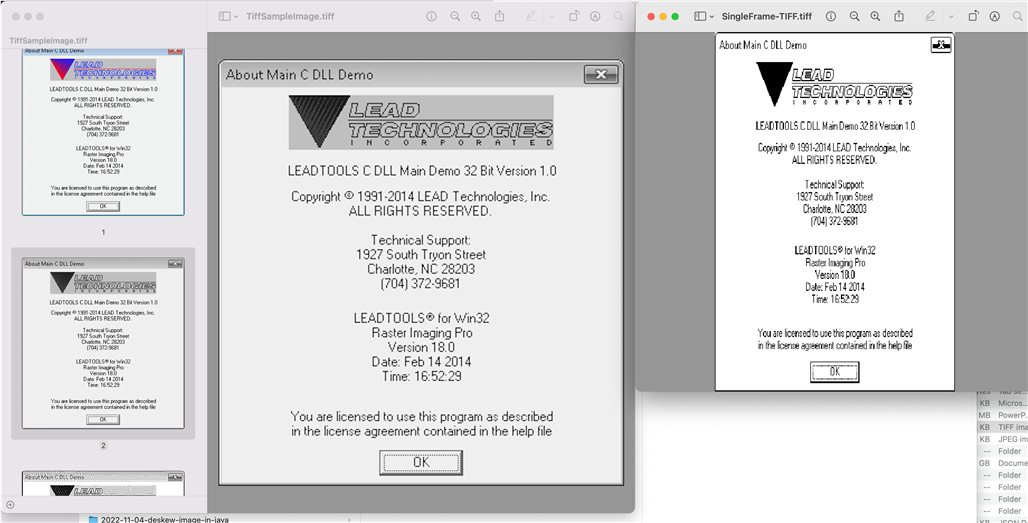1028x523 pixels.
Task: Toggle sidebar in SingleFrame-TIFF.tiff window
Action: pos(700,16)
